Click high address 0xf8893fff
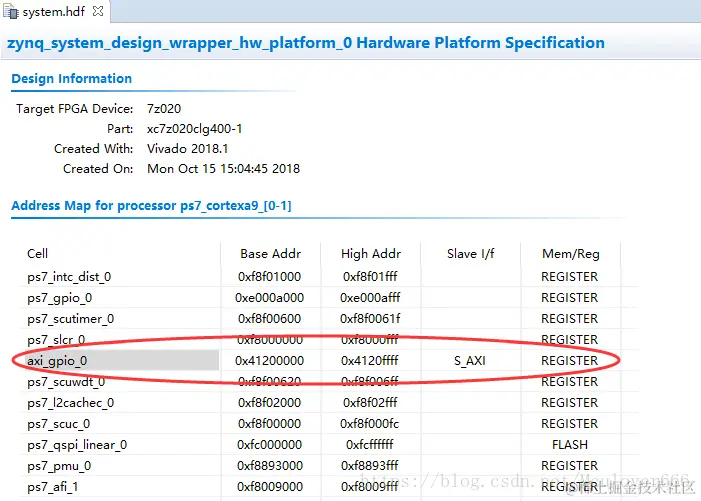Image resolution: width=701 pixels, height=501 pixels. (370, 466)
